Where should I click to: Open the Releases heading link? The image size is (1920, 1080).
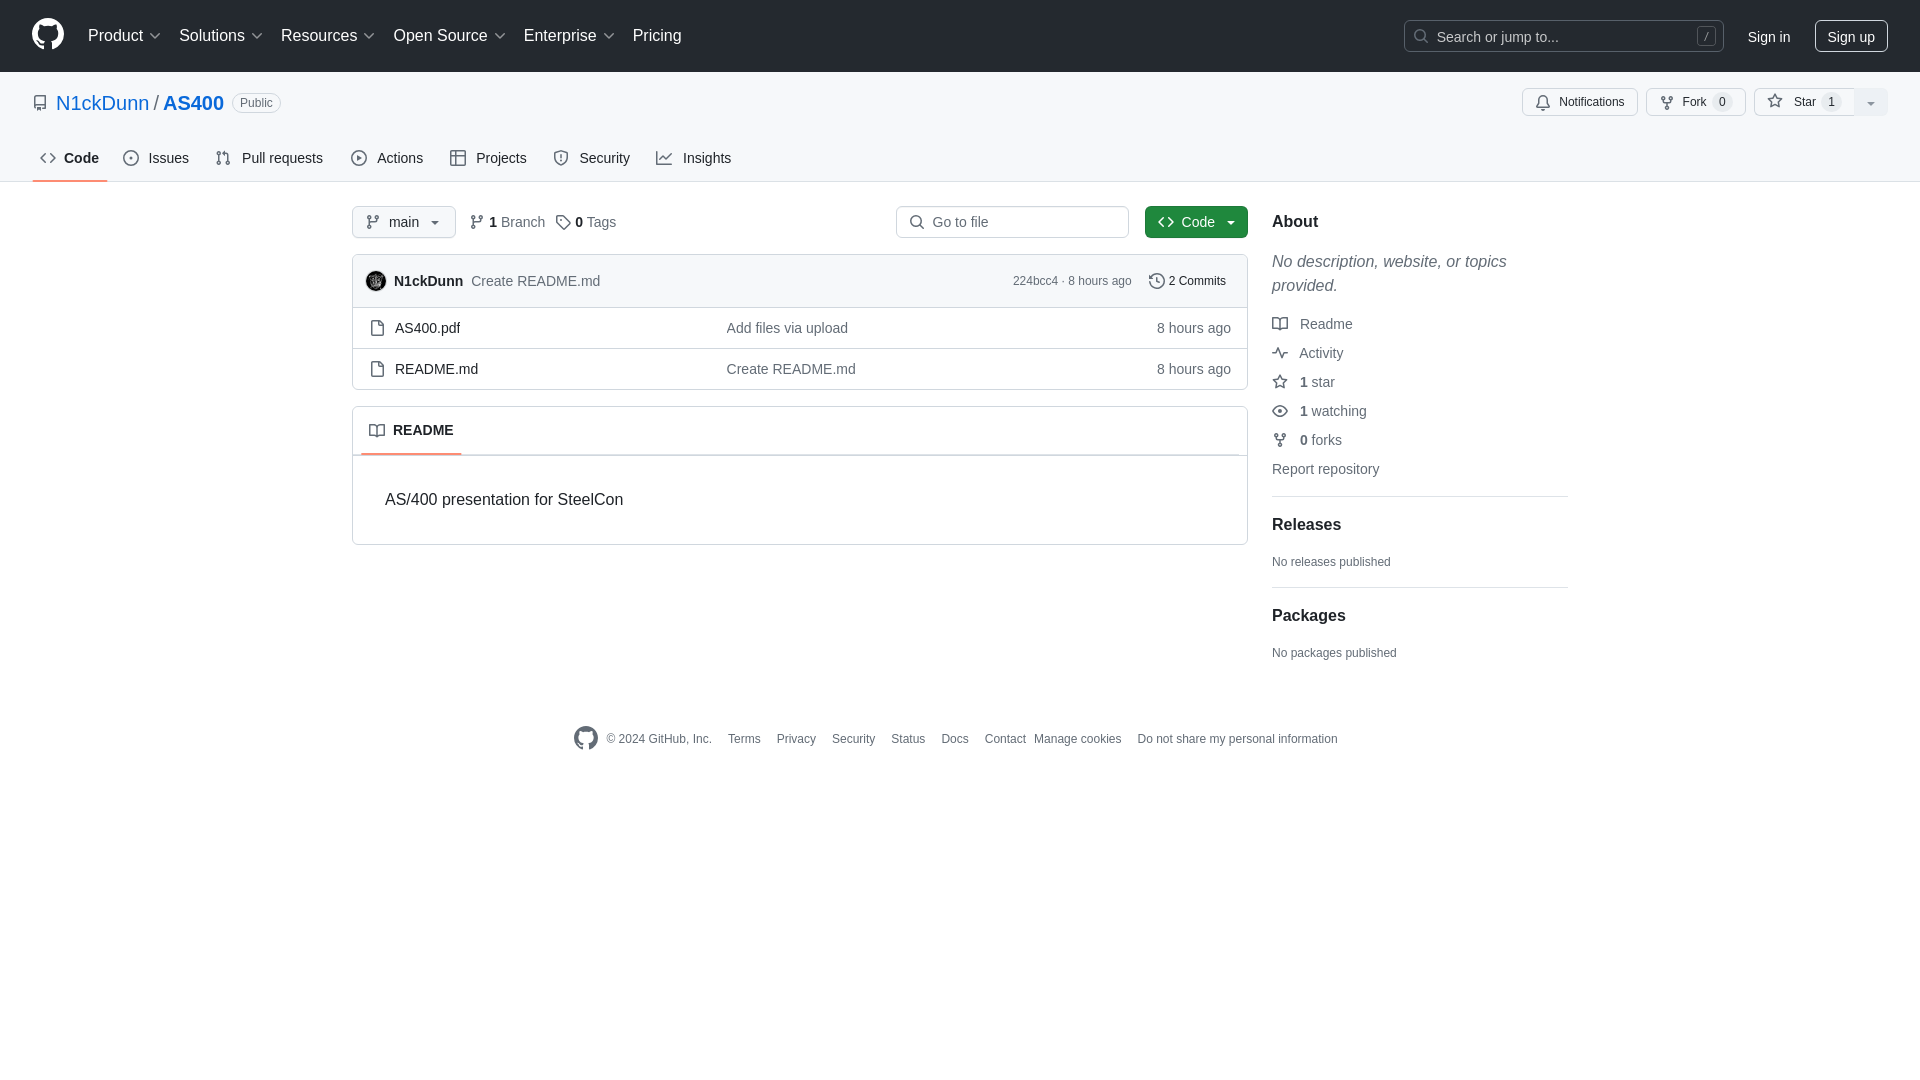coord(1306,525)
